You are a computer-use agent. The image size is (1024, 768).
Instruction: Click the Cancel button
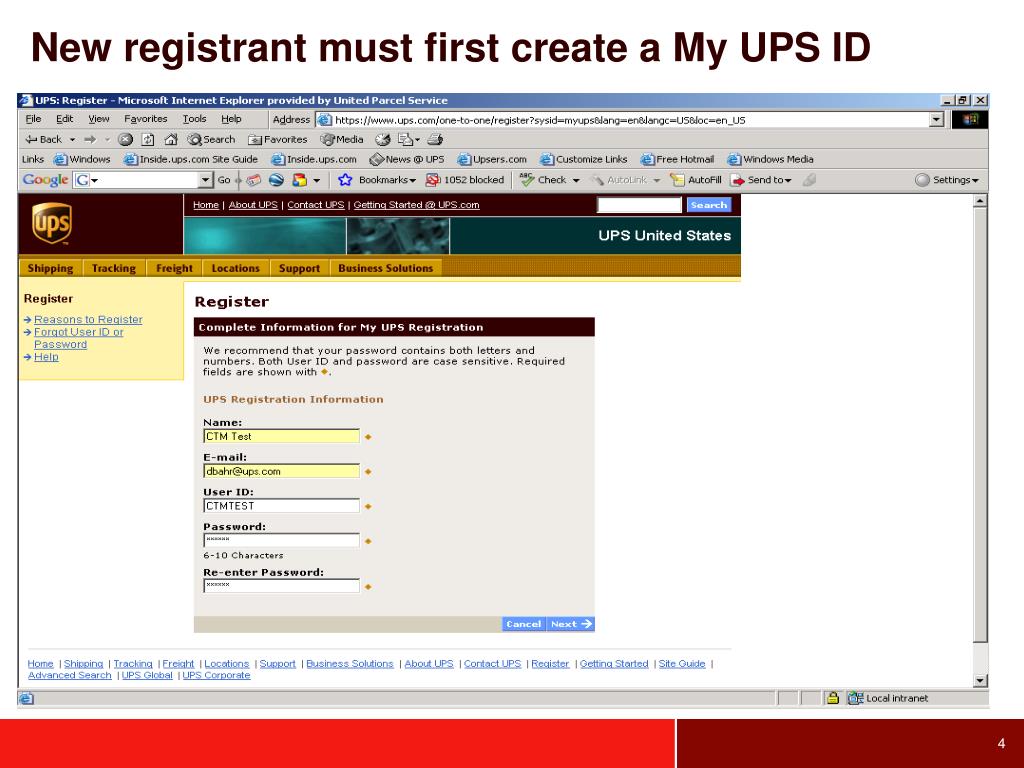[524, 624]
